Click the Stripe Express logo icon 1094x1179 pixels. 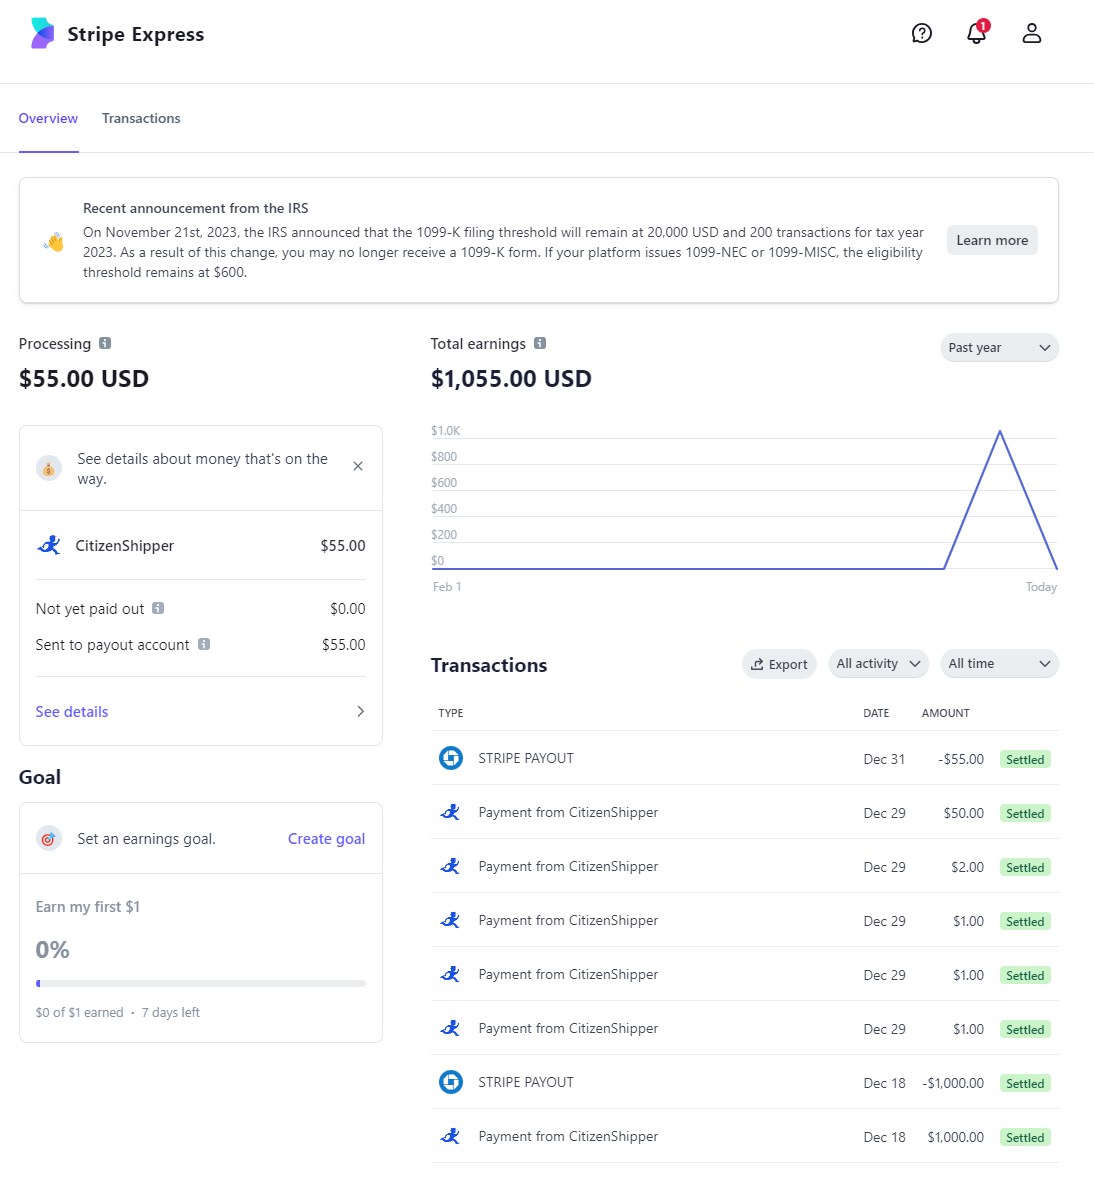click(x=42, y=34)
